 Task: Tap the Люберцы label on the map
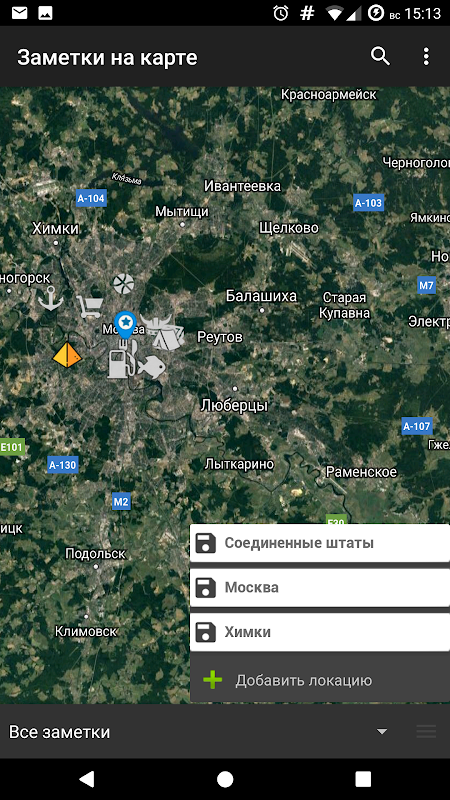(234, 406)
